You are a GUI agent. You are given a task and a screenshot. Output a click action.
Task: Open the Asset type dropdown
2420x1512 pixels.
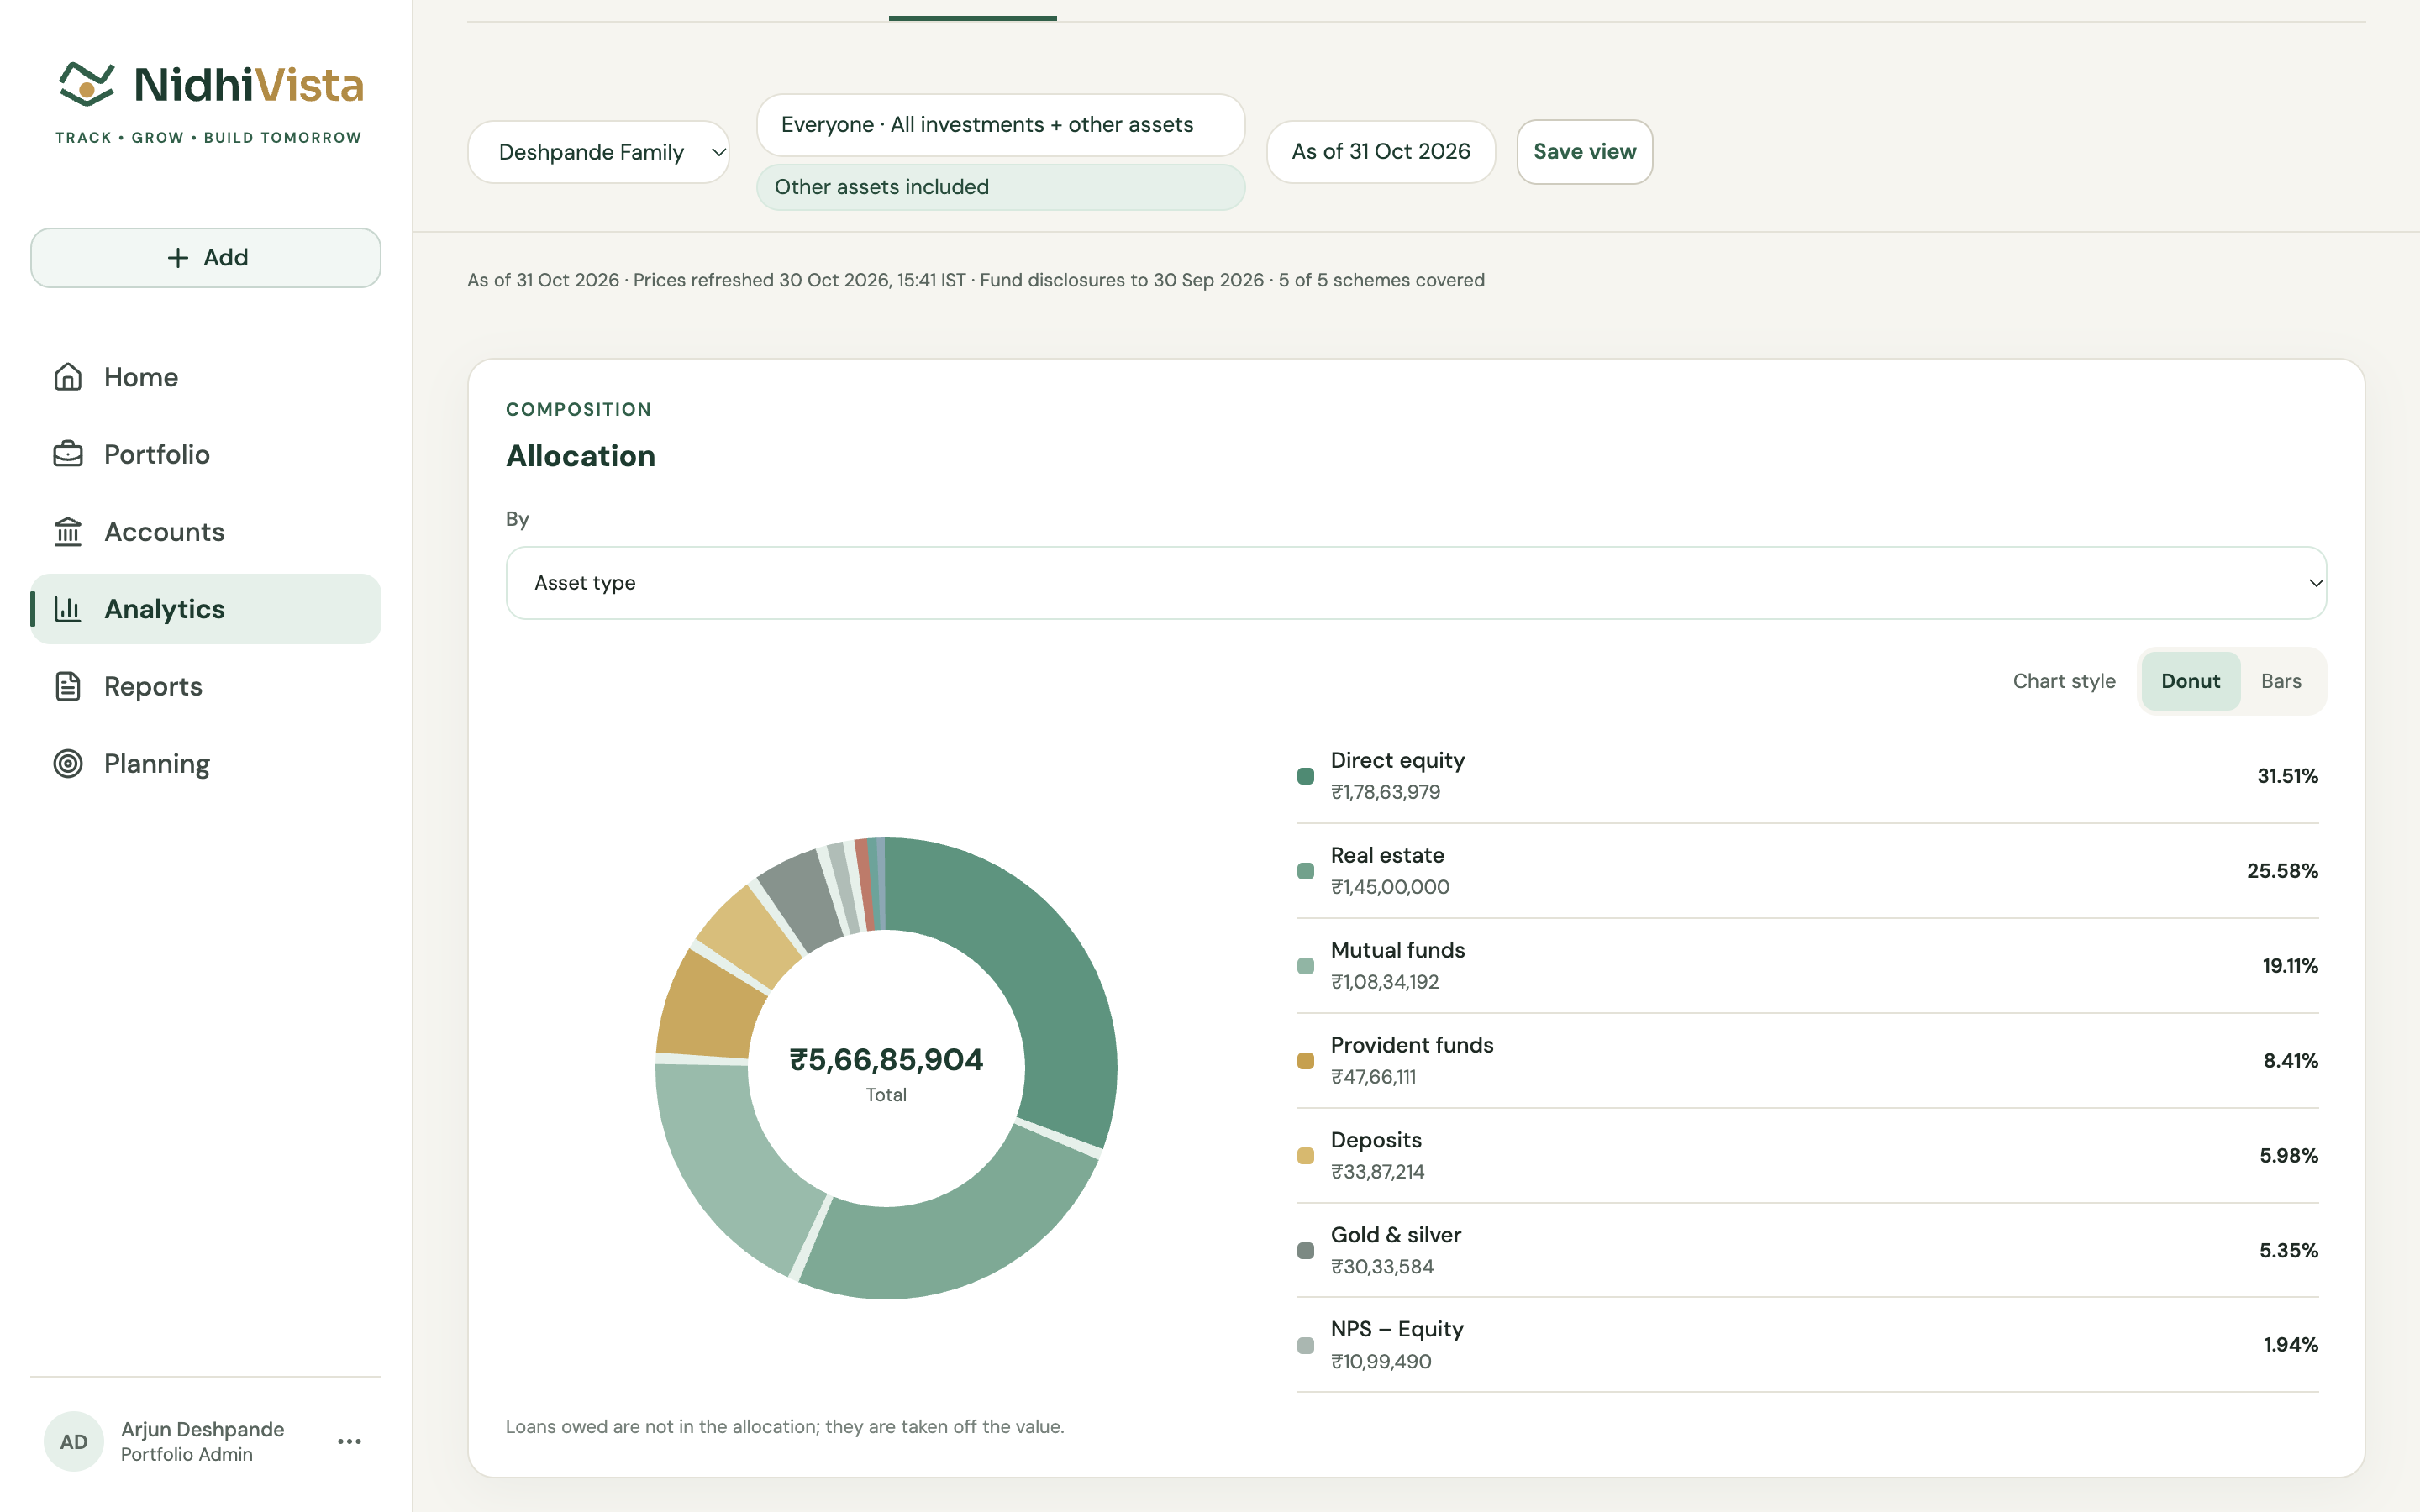(1416, 583)
